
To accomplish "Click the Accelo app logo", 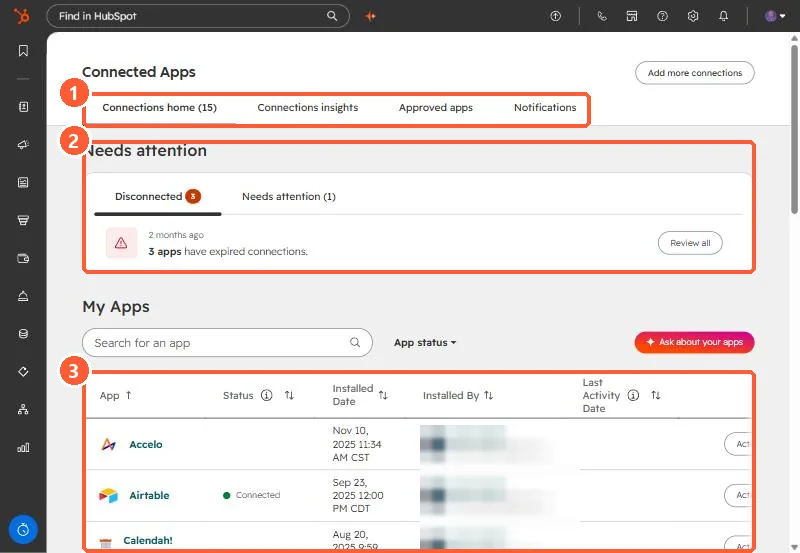I will click(108, 444).
